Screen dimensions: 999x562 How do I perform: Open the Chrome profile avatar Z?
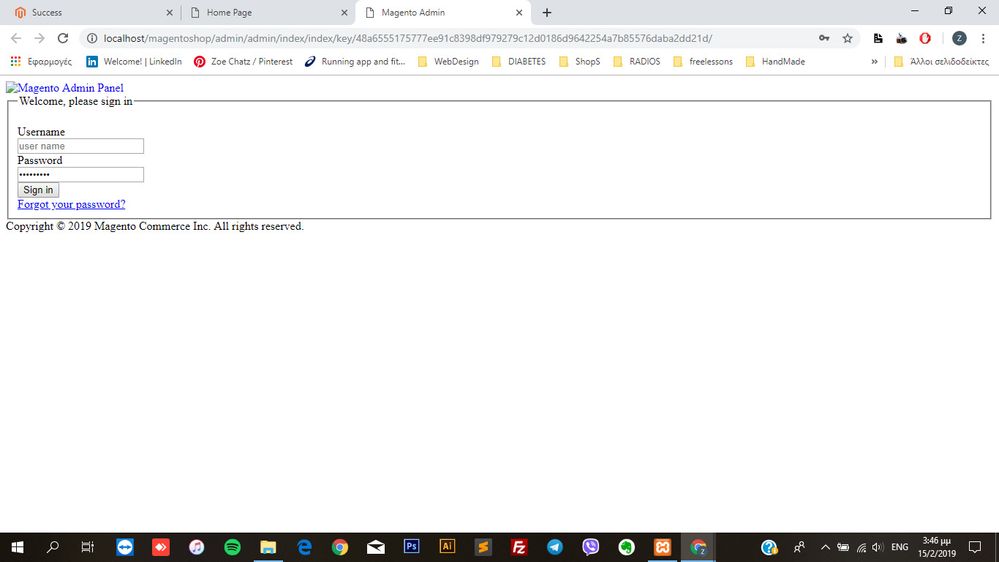pos(959,38)
